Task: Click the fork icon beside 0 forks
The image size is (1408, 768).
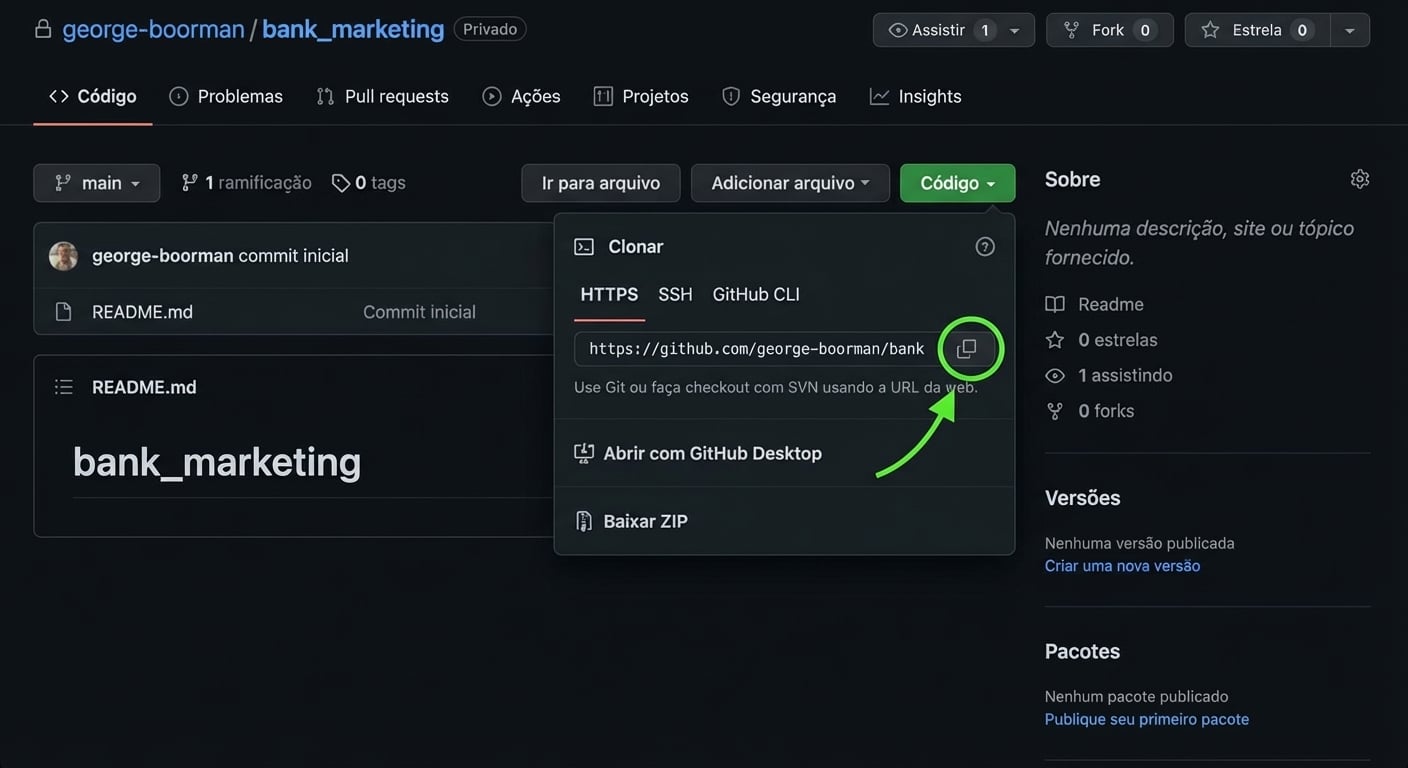Action: pos(1055,411)
